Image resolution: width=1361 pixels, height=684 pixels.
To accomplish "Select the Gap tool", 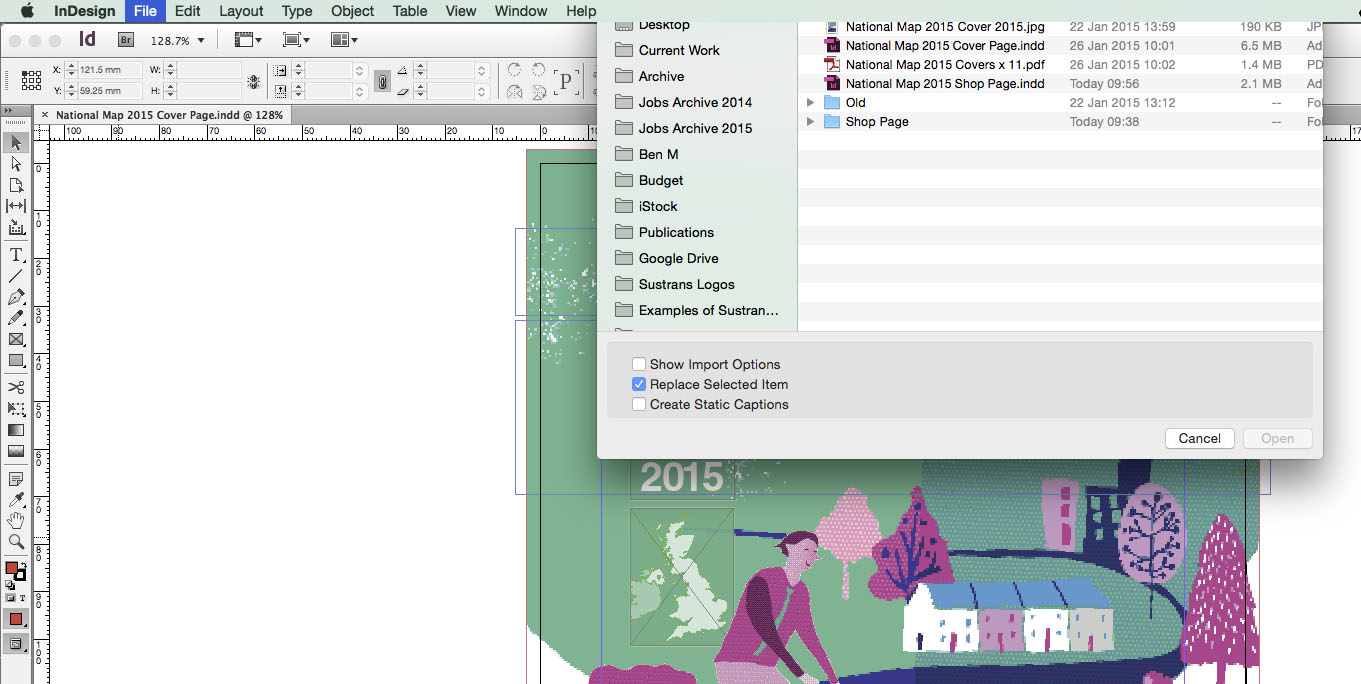I will (16, 206).
